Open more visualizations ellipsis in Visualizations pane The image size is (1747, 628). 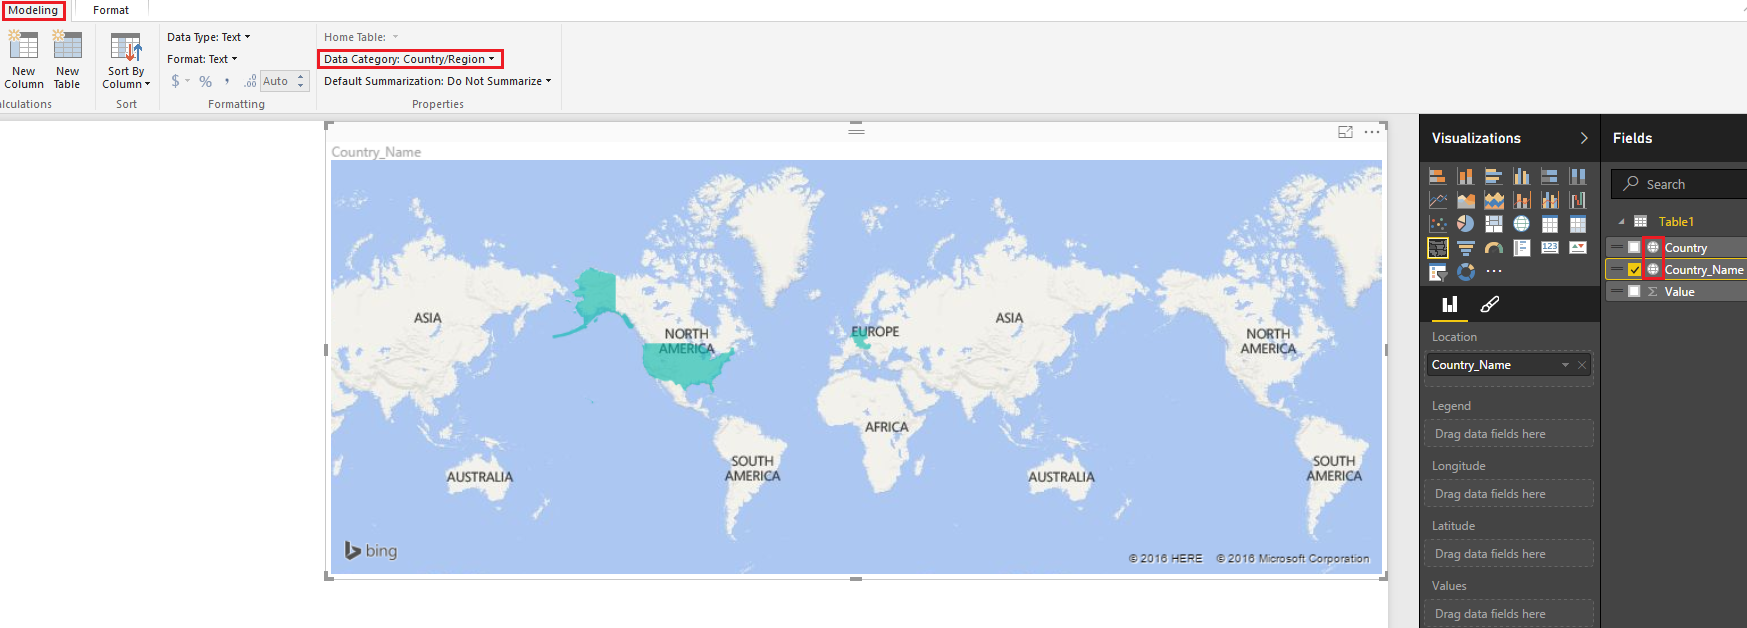(x=1493, y=272)
